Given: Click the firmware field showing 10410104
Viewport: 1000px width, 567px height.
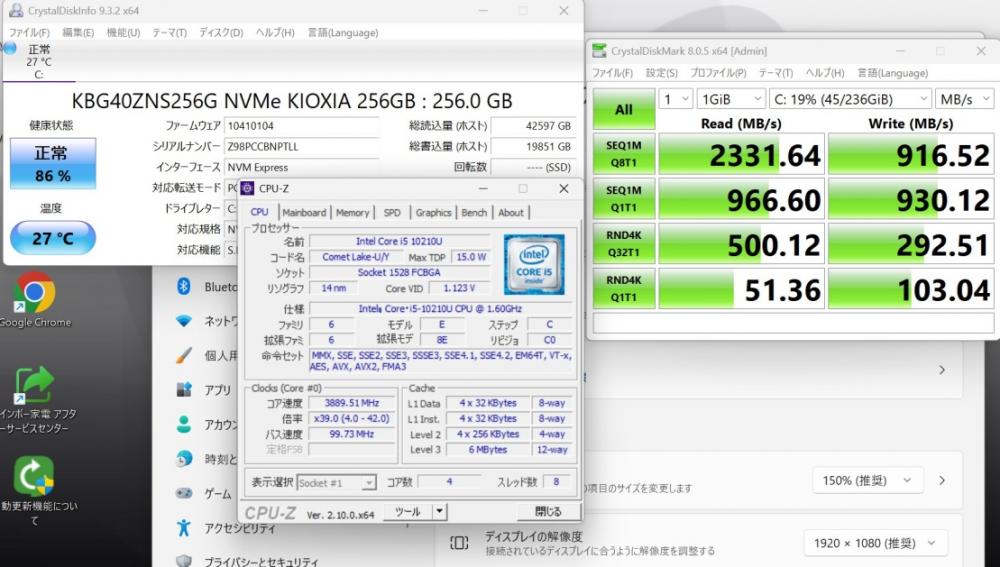Looking at the screenshot, I should click(302, 126).
